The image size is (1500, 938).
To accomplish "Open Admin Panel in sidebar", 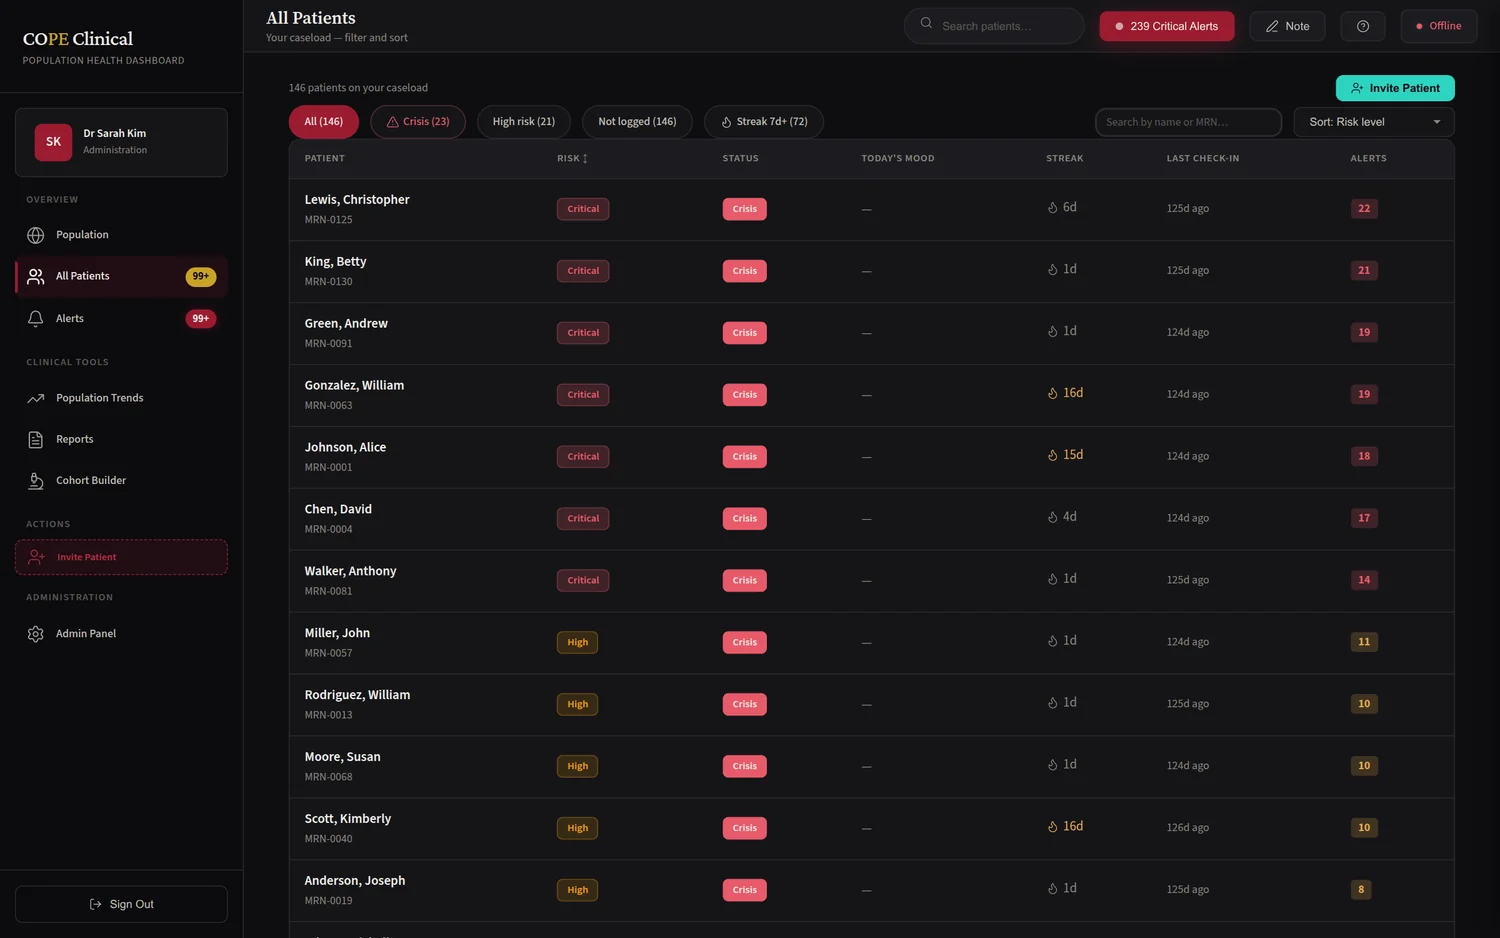I will [121, 634].
